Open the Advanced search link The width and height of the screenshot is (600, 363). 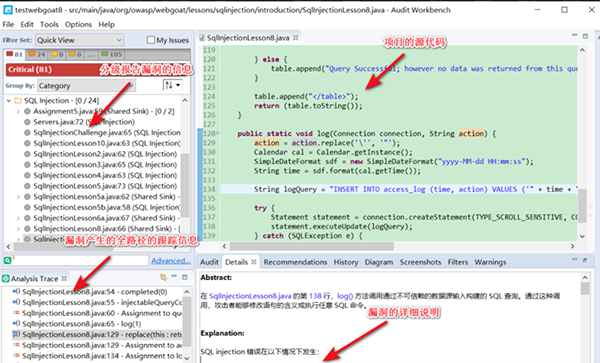tap(171, 261)
